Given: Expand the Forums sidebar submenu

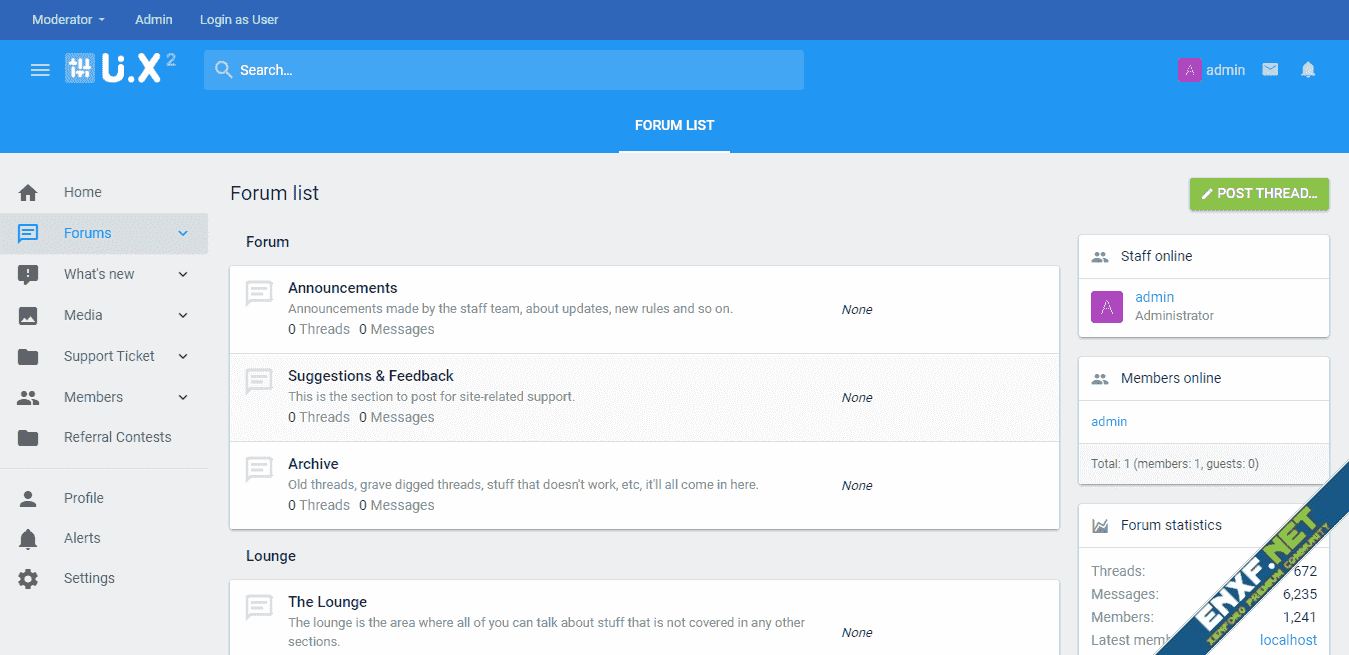Looking at the screenshot, I should (183, 234).
